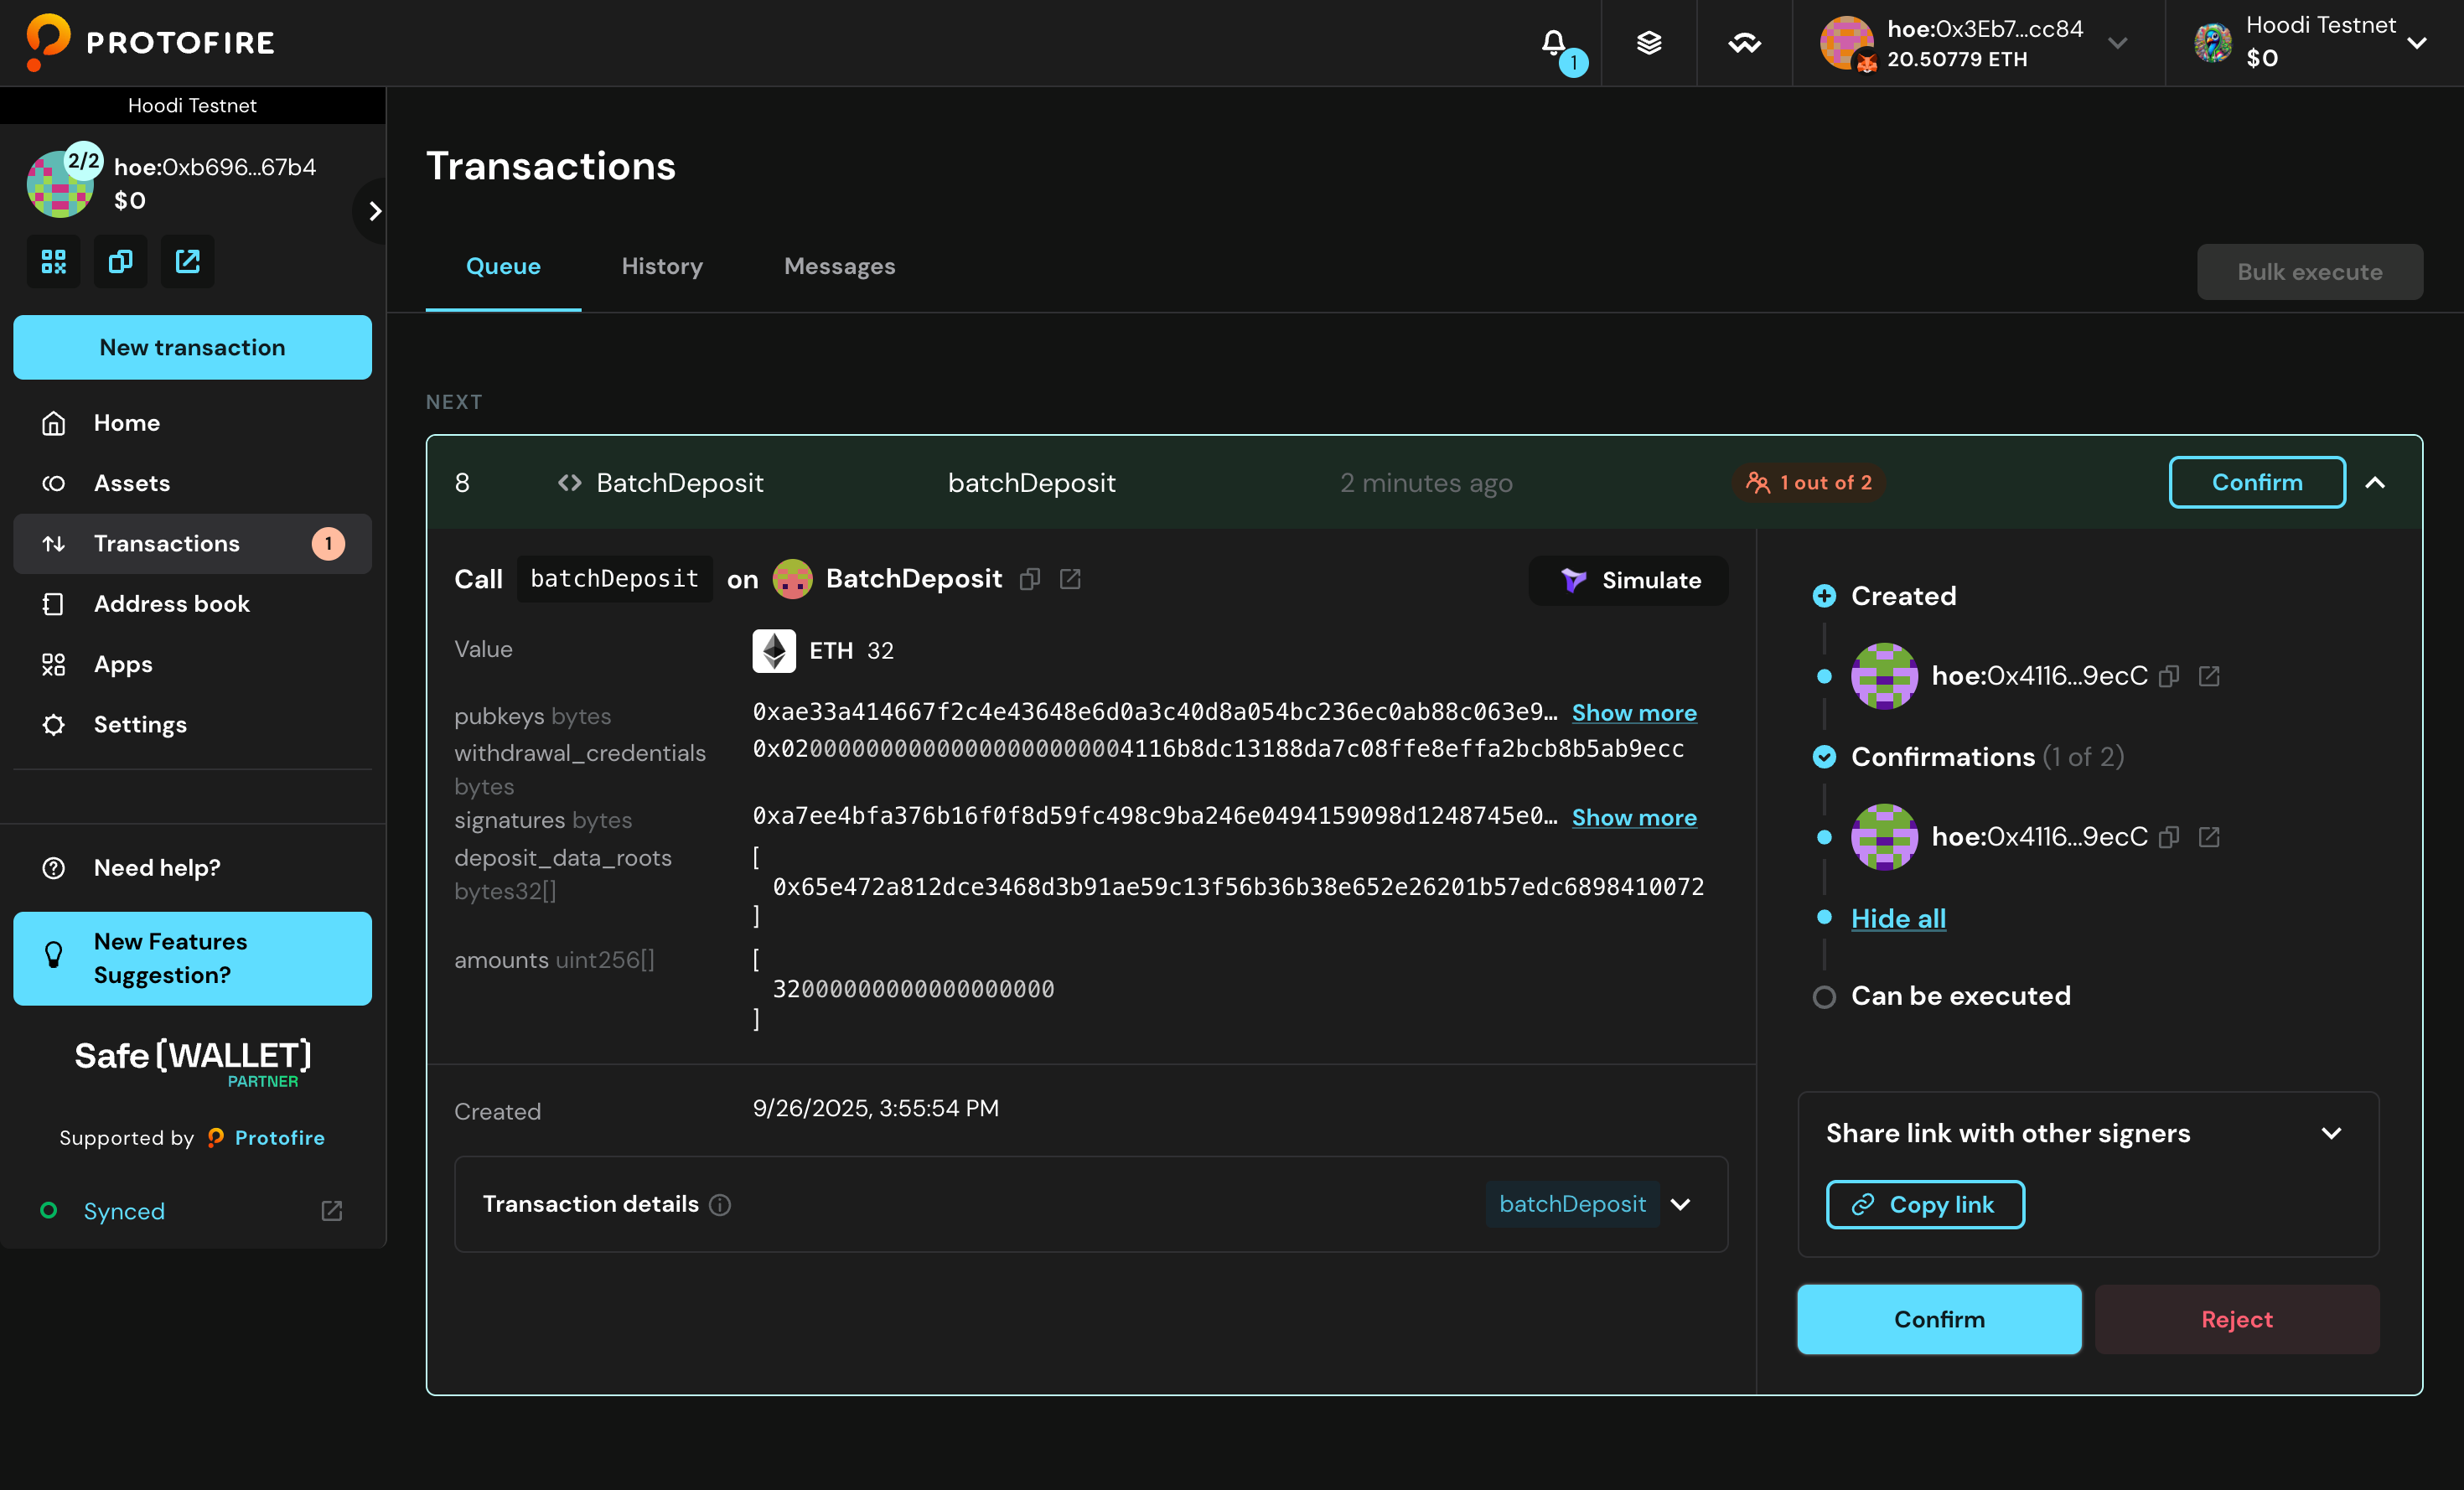The width and height of the screenshot is (2464, 1490).
Task: Copy the BatchDeposit contract address
Action: 1030,579
